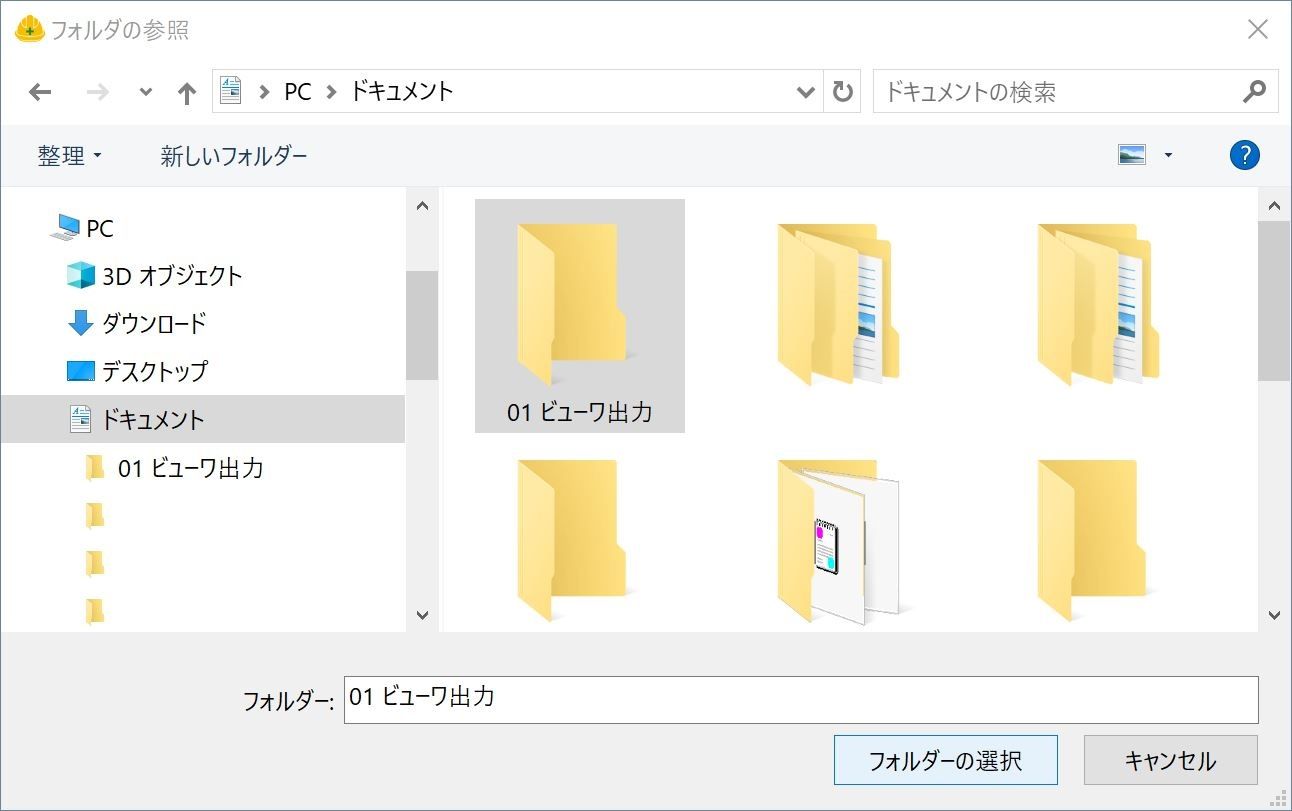
Task: Click into the フォルダー name field
Action: (800, 699)
